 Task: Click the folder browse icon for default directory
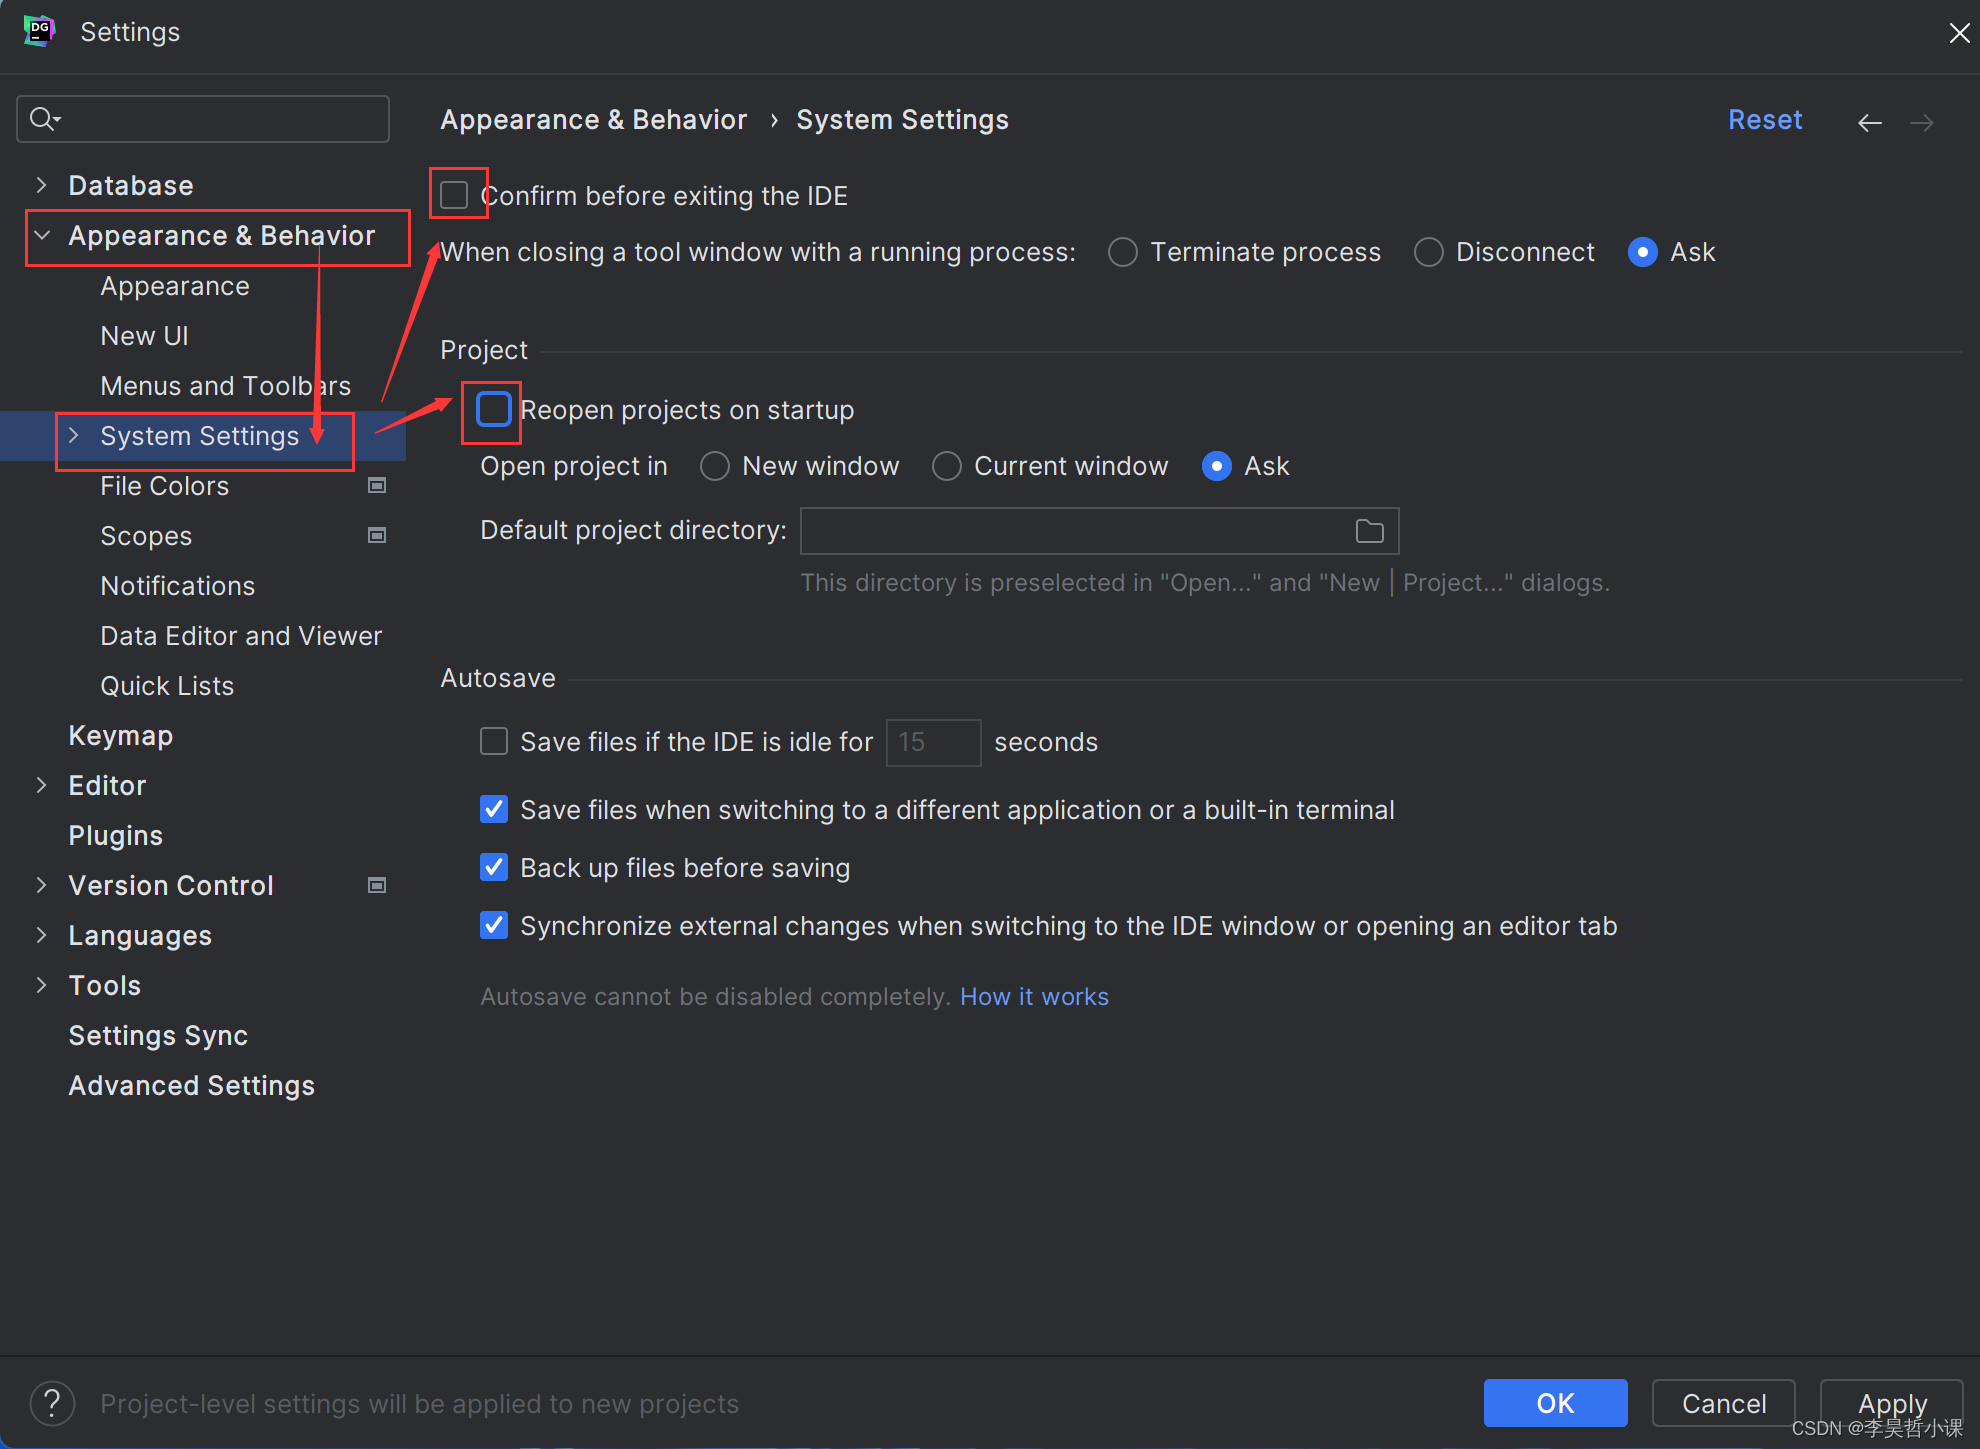(x=1369, y=531)
